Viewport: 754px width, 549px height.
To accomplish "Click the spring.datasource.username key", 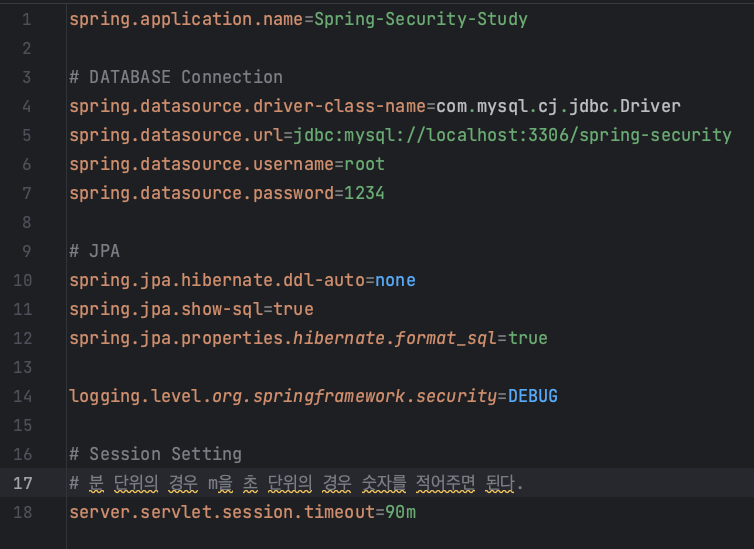I will [201, 164].
